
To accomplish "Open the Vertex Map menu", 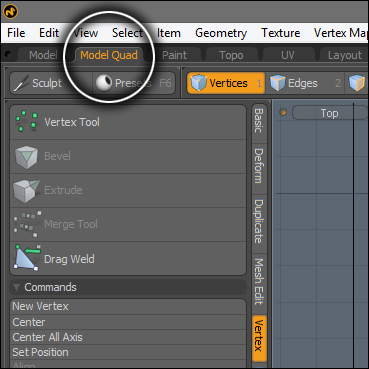I will [340, 33].
